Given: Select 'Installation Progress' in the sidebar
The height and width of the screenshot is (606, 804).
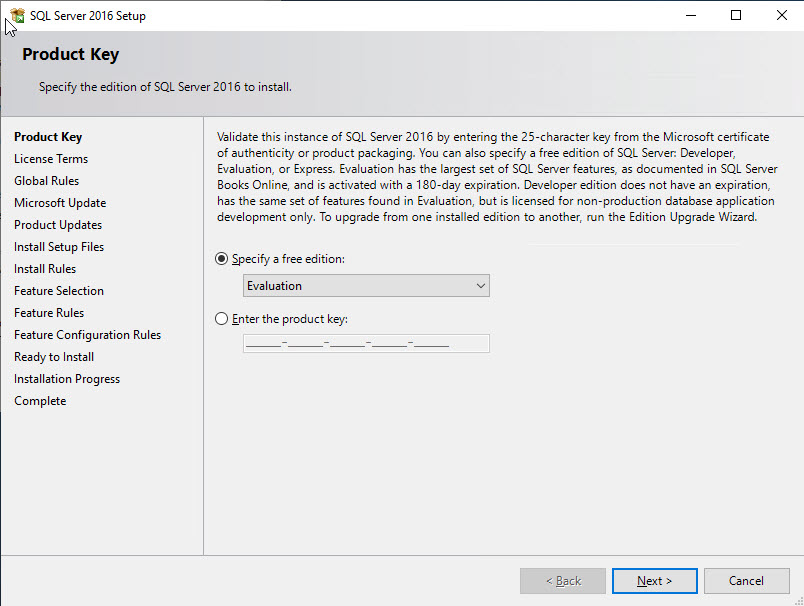Looking at the screenshot, I should click(x=66, y=378).
